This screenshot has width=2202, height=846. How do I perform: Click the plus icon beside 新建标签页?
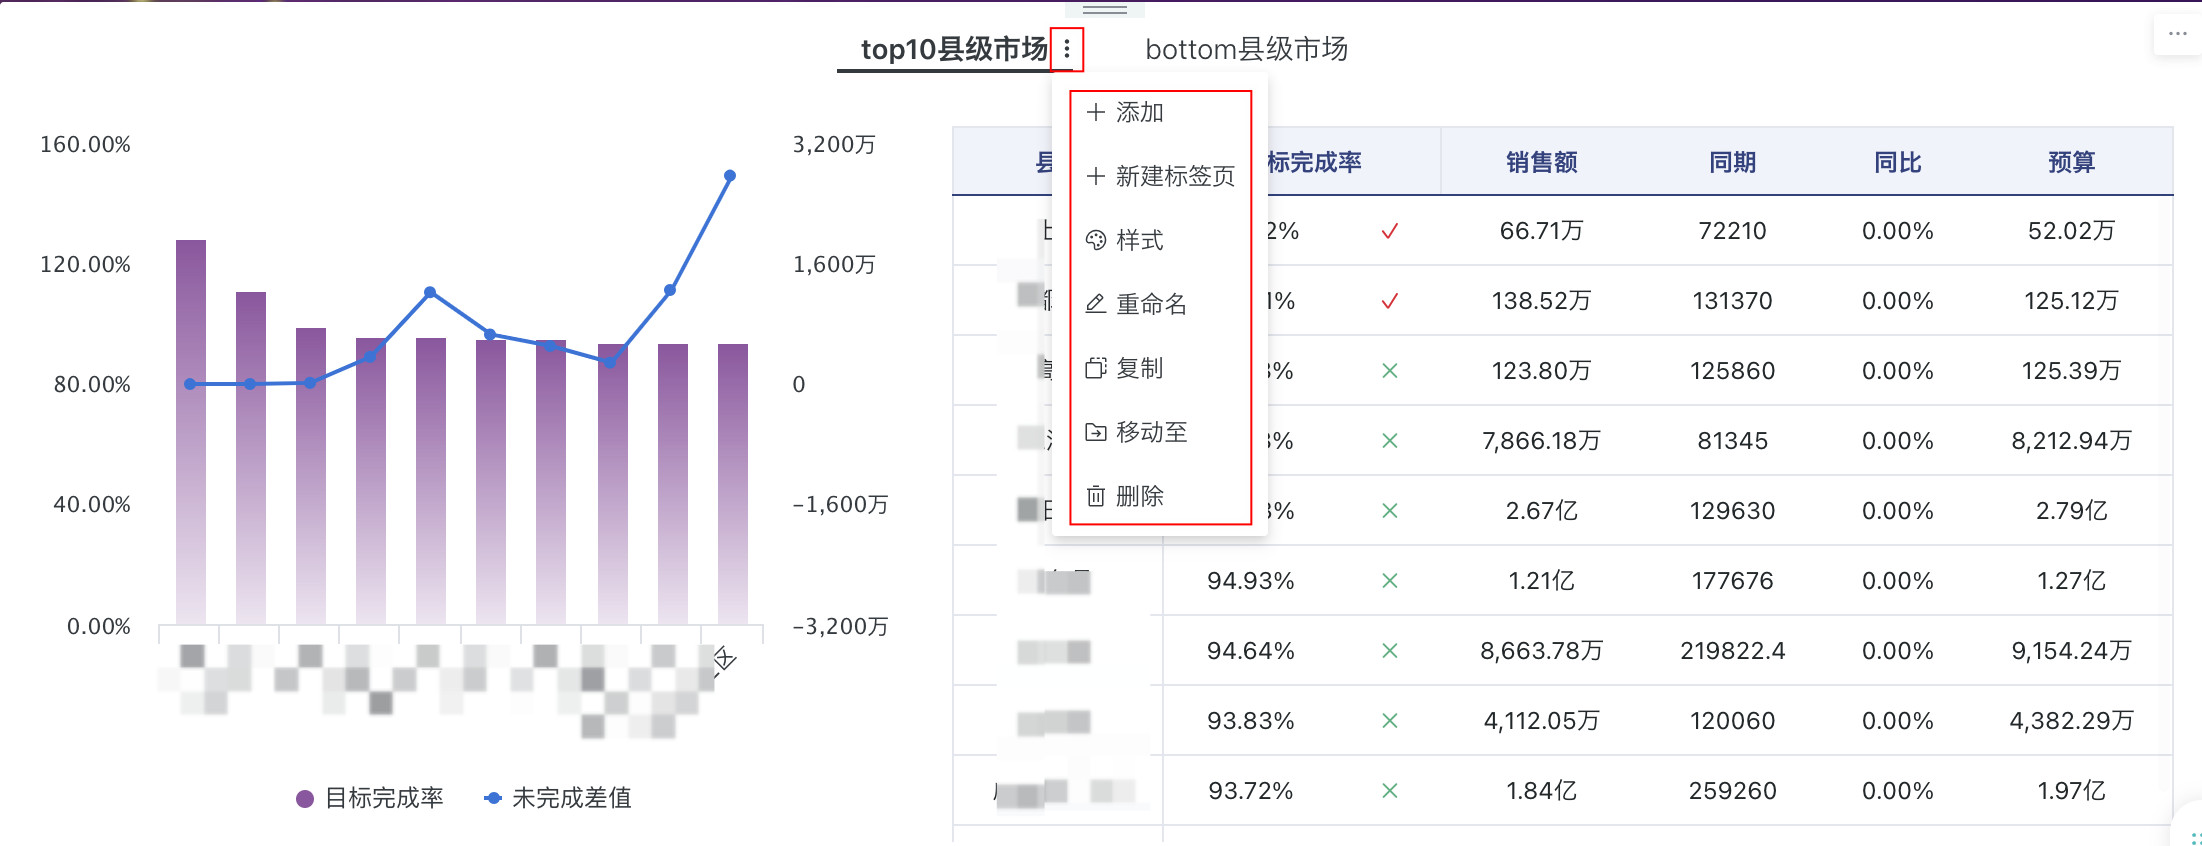click(x=1096, y=176)
